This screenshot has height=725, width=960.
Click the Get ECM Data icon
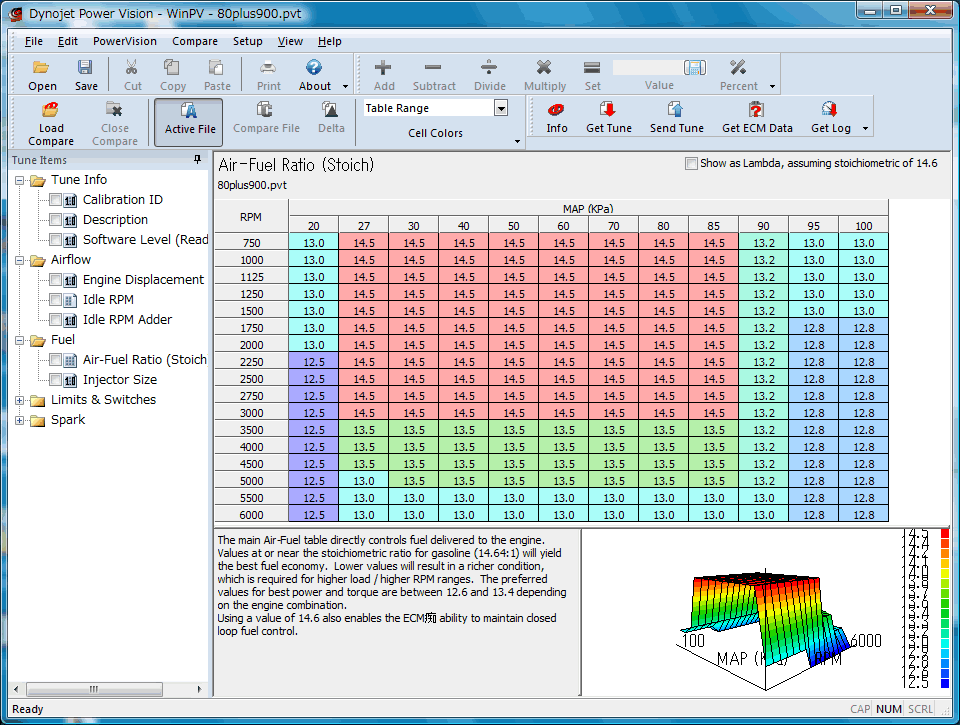coord(757,110)
